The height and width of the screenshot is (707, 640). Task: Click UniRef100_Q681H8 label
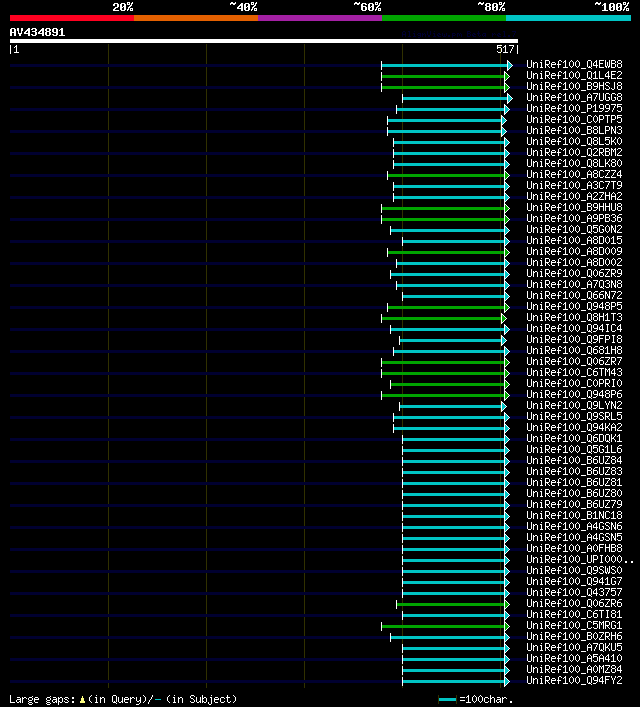pos(574,350)
